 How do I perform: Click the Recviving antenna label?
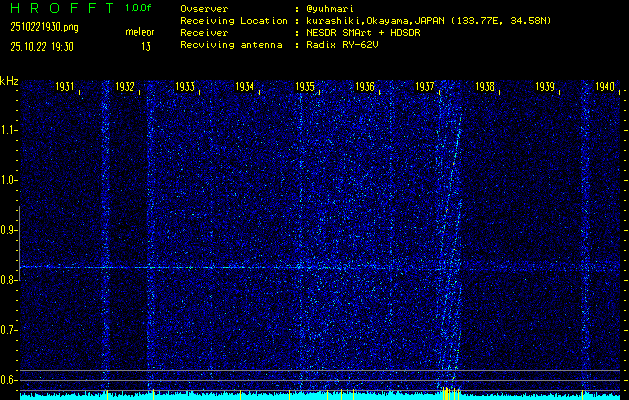tap(231, 45)
